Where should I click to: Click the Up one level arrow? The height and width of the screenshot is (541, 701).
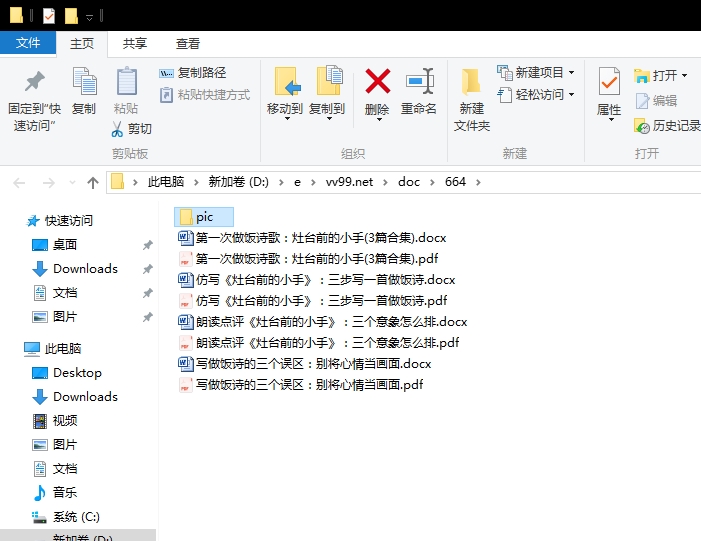point(93,182)
